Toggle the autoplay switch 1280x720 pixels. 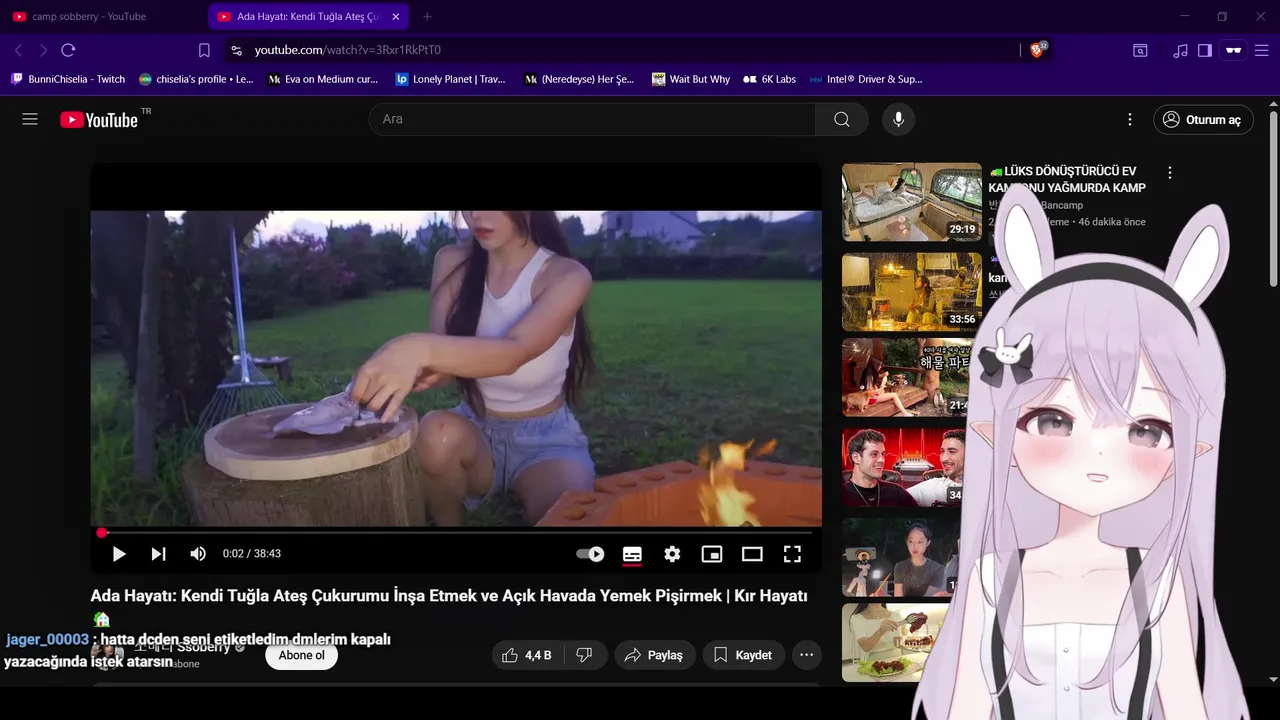click(590, 553)
